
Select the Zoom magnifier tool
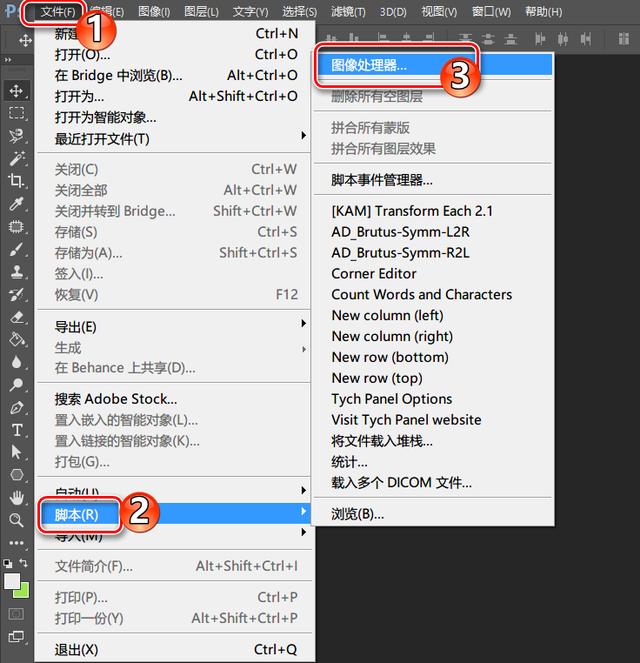pyautogui.click(x=16, y=520)
